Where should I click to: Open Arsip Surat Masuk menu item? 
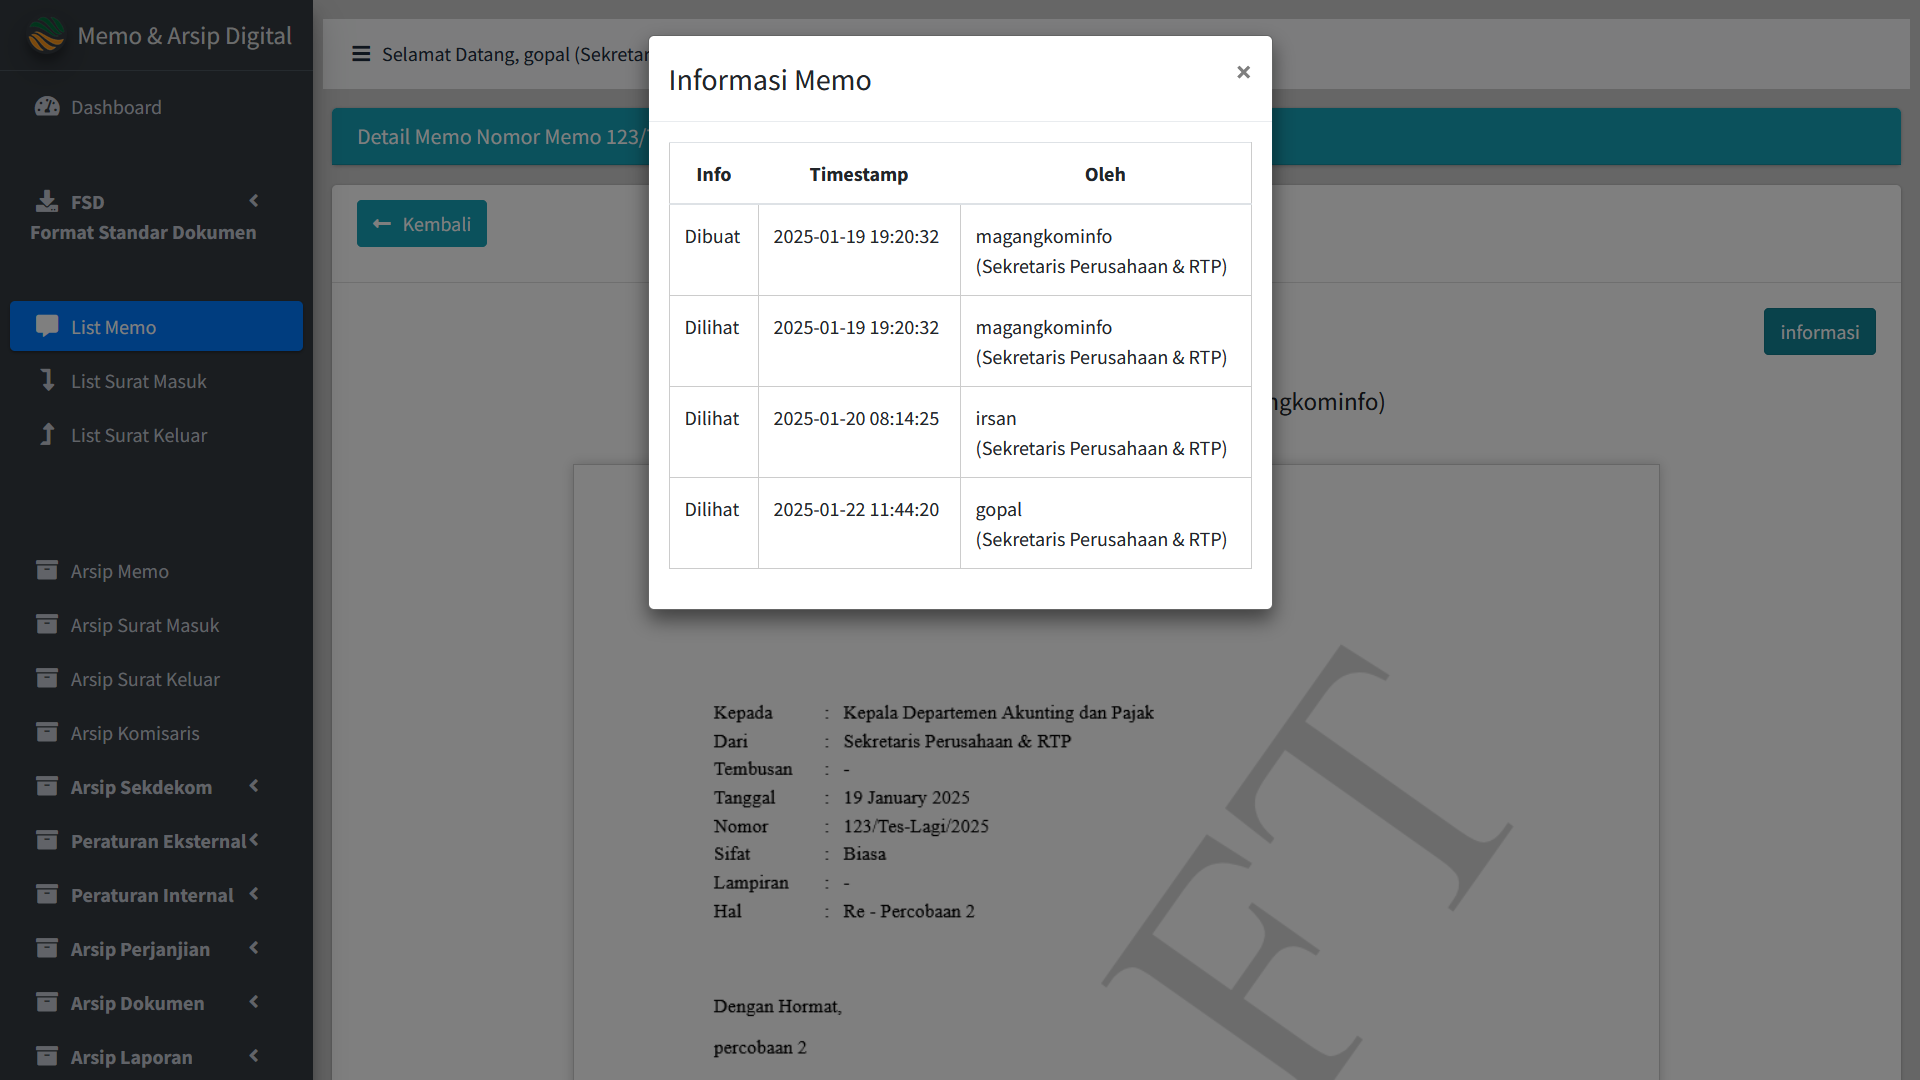click(x=145, y=625)
